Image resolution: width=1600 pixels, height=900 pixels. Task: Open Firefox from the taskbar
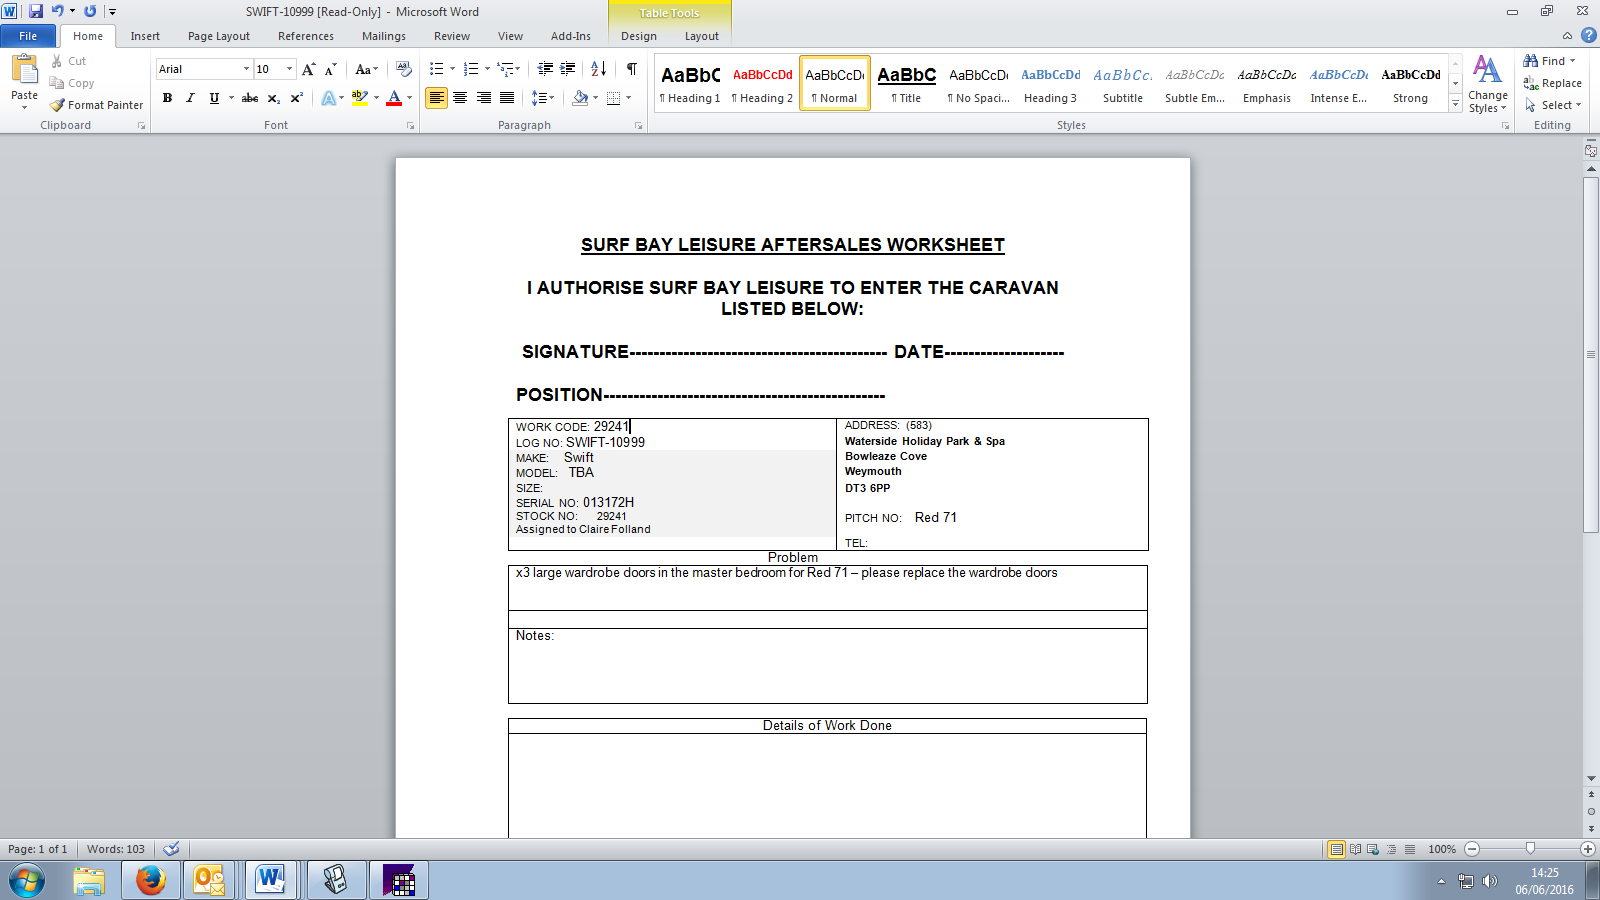tap(151, 880)
